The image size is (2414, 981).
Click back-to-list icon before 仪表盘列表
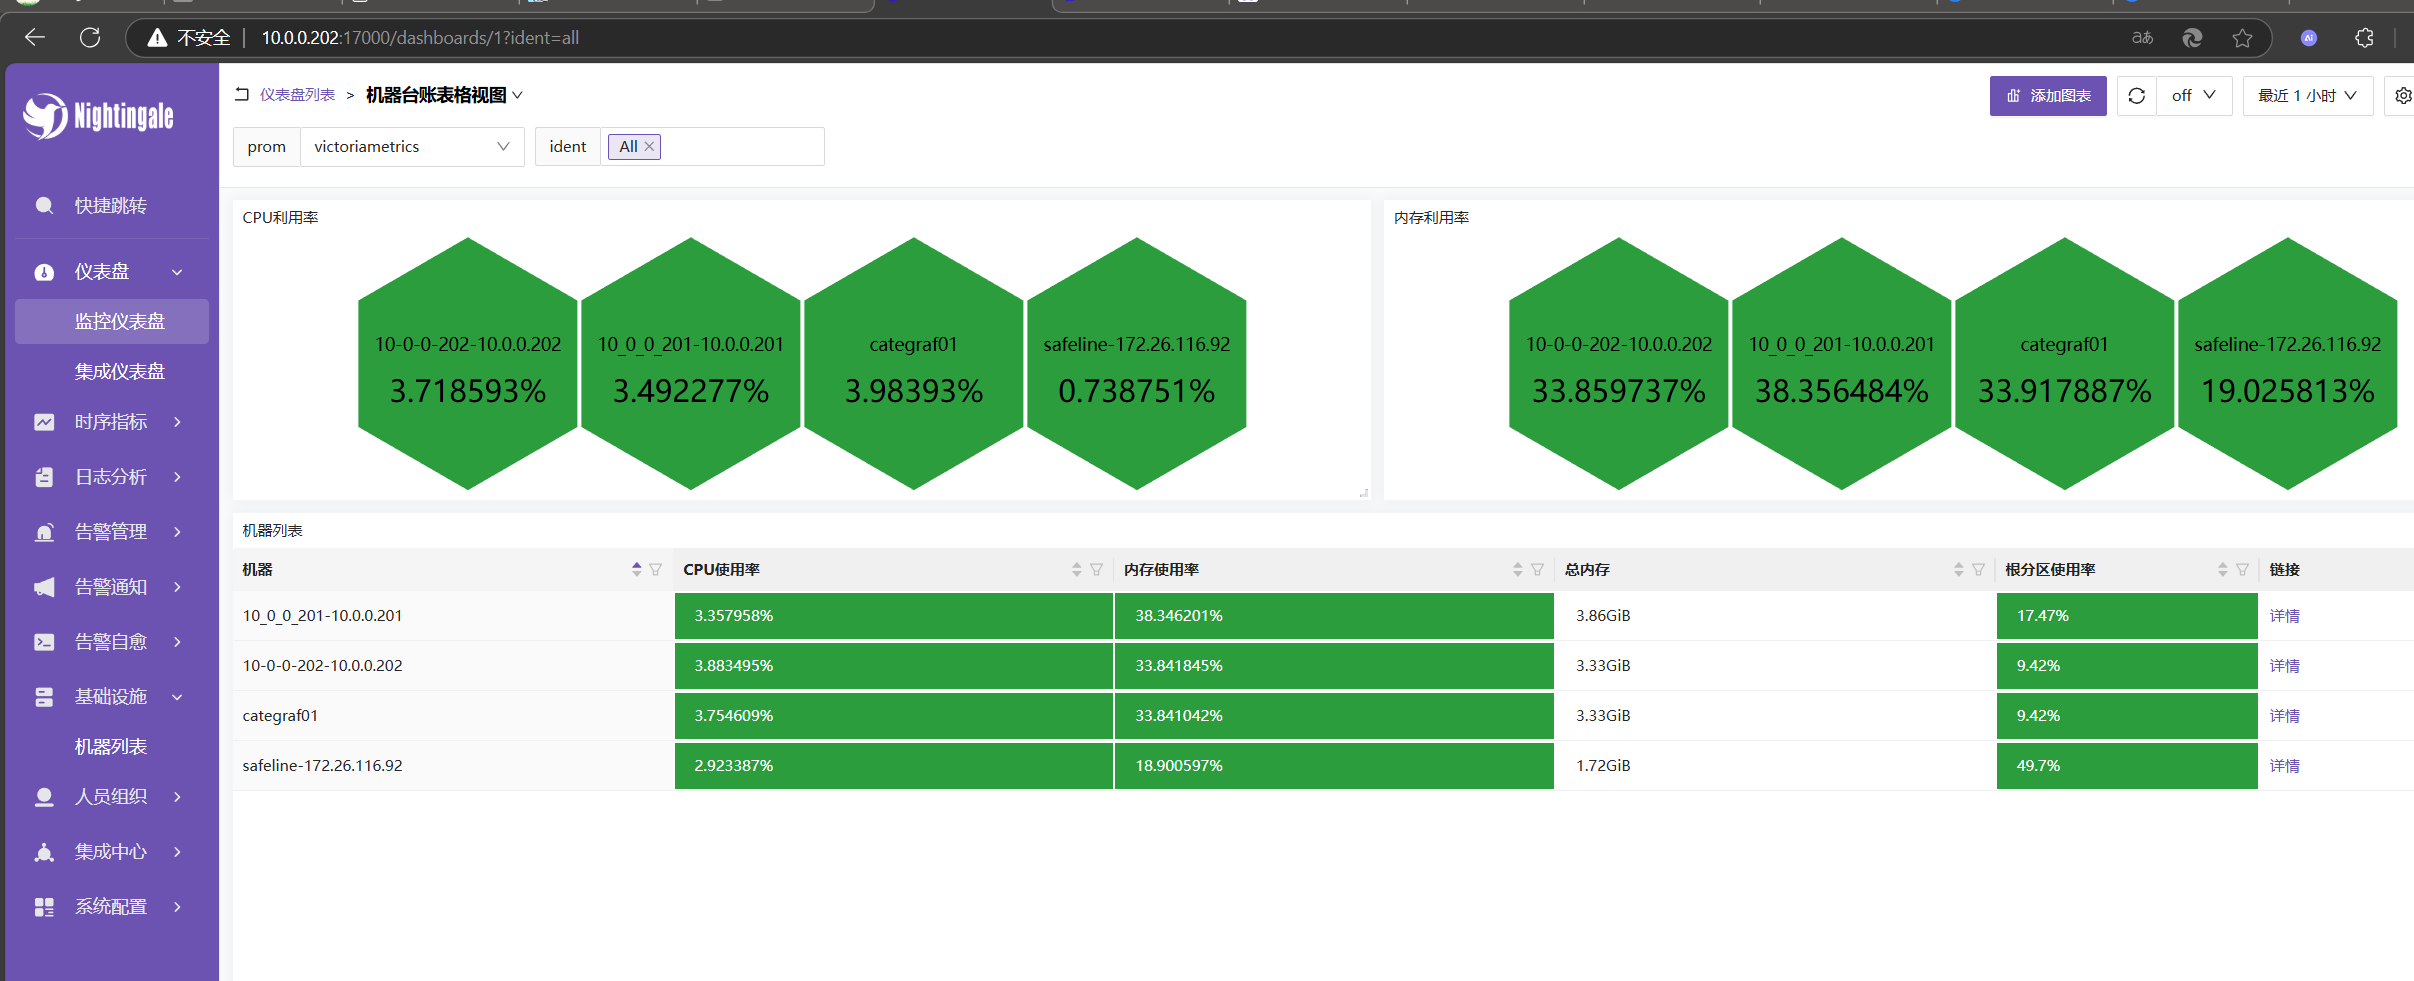tap(242, 95)
